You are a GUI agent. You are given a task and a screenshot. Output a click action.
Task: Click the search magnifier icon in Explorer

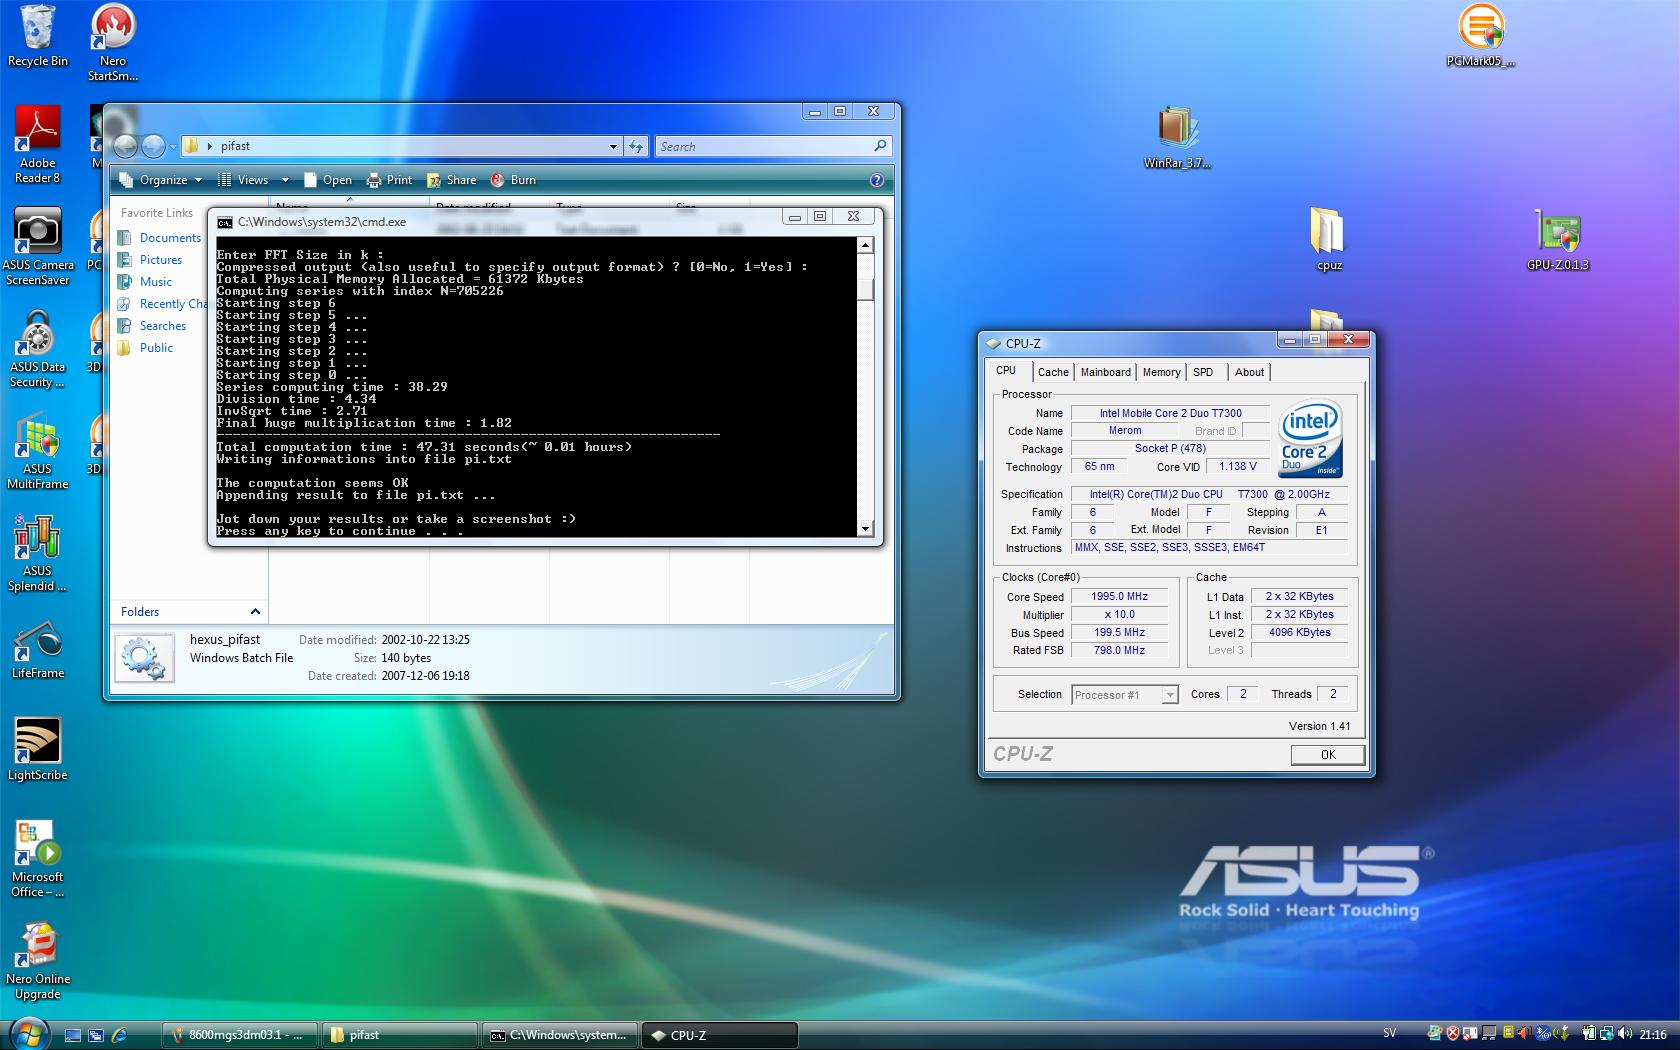880,146
